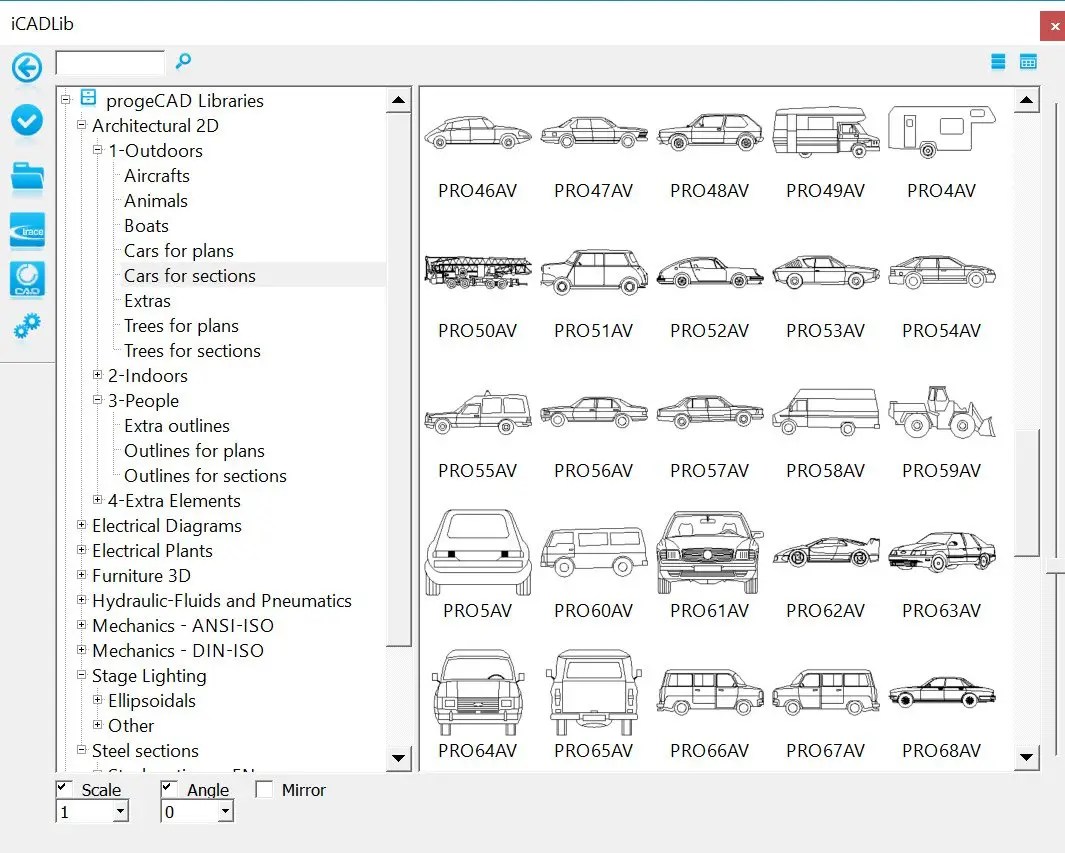The image size is (1065, 853).
Task: Select the PRO50AV fire truck thumbnail
Action: pyautogui.click(x=477, y=272)
